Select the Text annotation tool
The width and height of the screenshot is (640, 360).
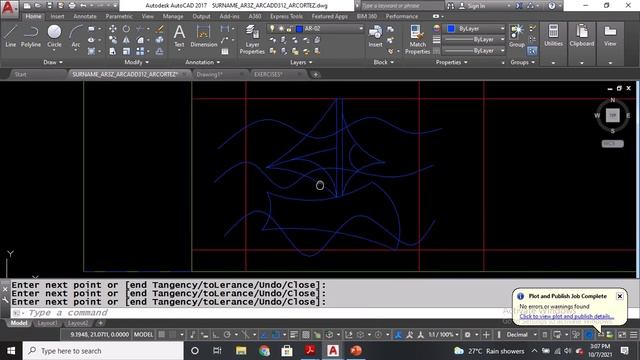tap(179, 36)
